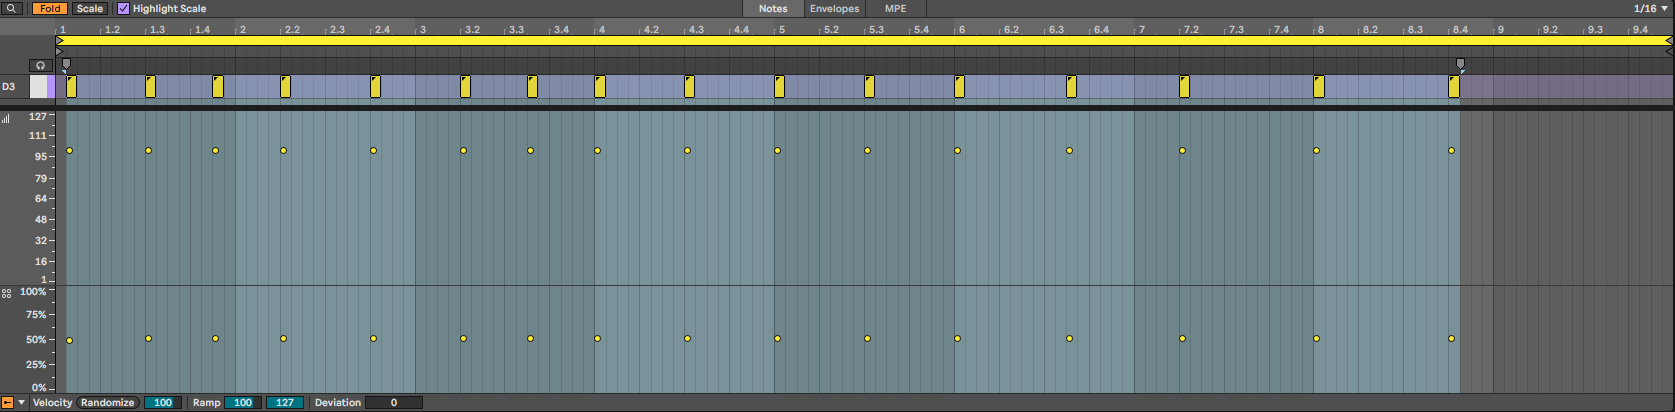Select the D3 note at bar 5
Image resolution: width=1675 pixels, height=412 pixels.
(x=780, y=87)
